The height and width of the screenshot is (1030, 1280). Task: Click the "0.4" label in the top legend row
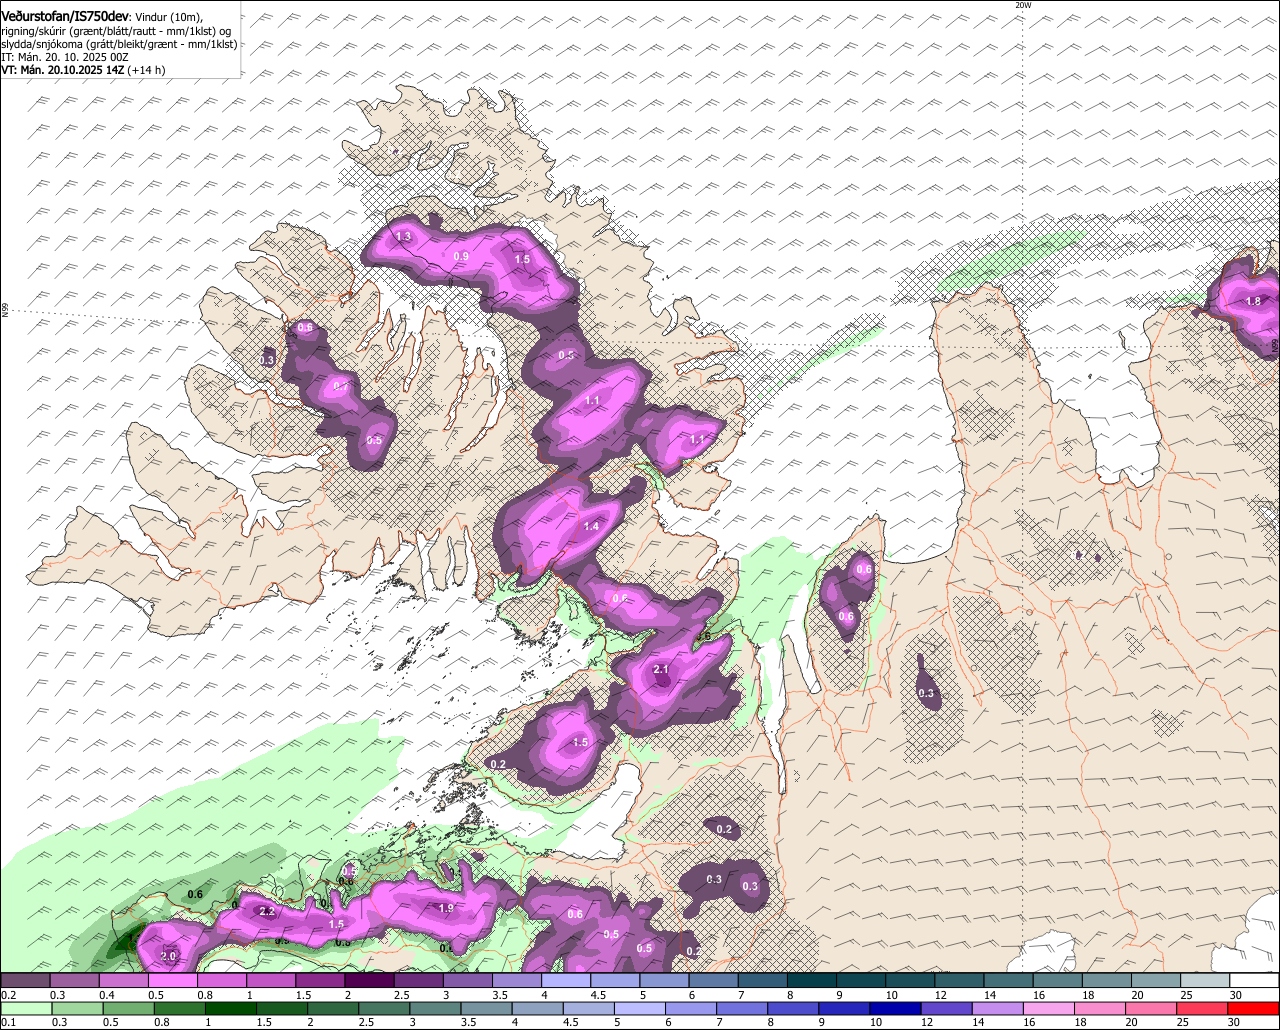tap(107, 996)
